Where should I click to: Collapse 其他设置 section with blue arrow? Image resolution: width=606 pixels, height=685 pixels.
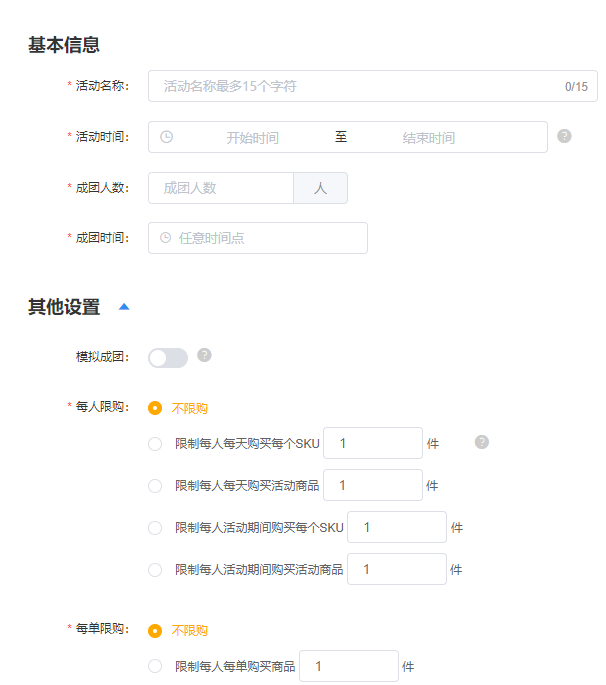pos(124,307)
